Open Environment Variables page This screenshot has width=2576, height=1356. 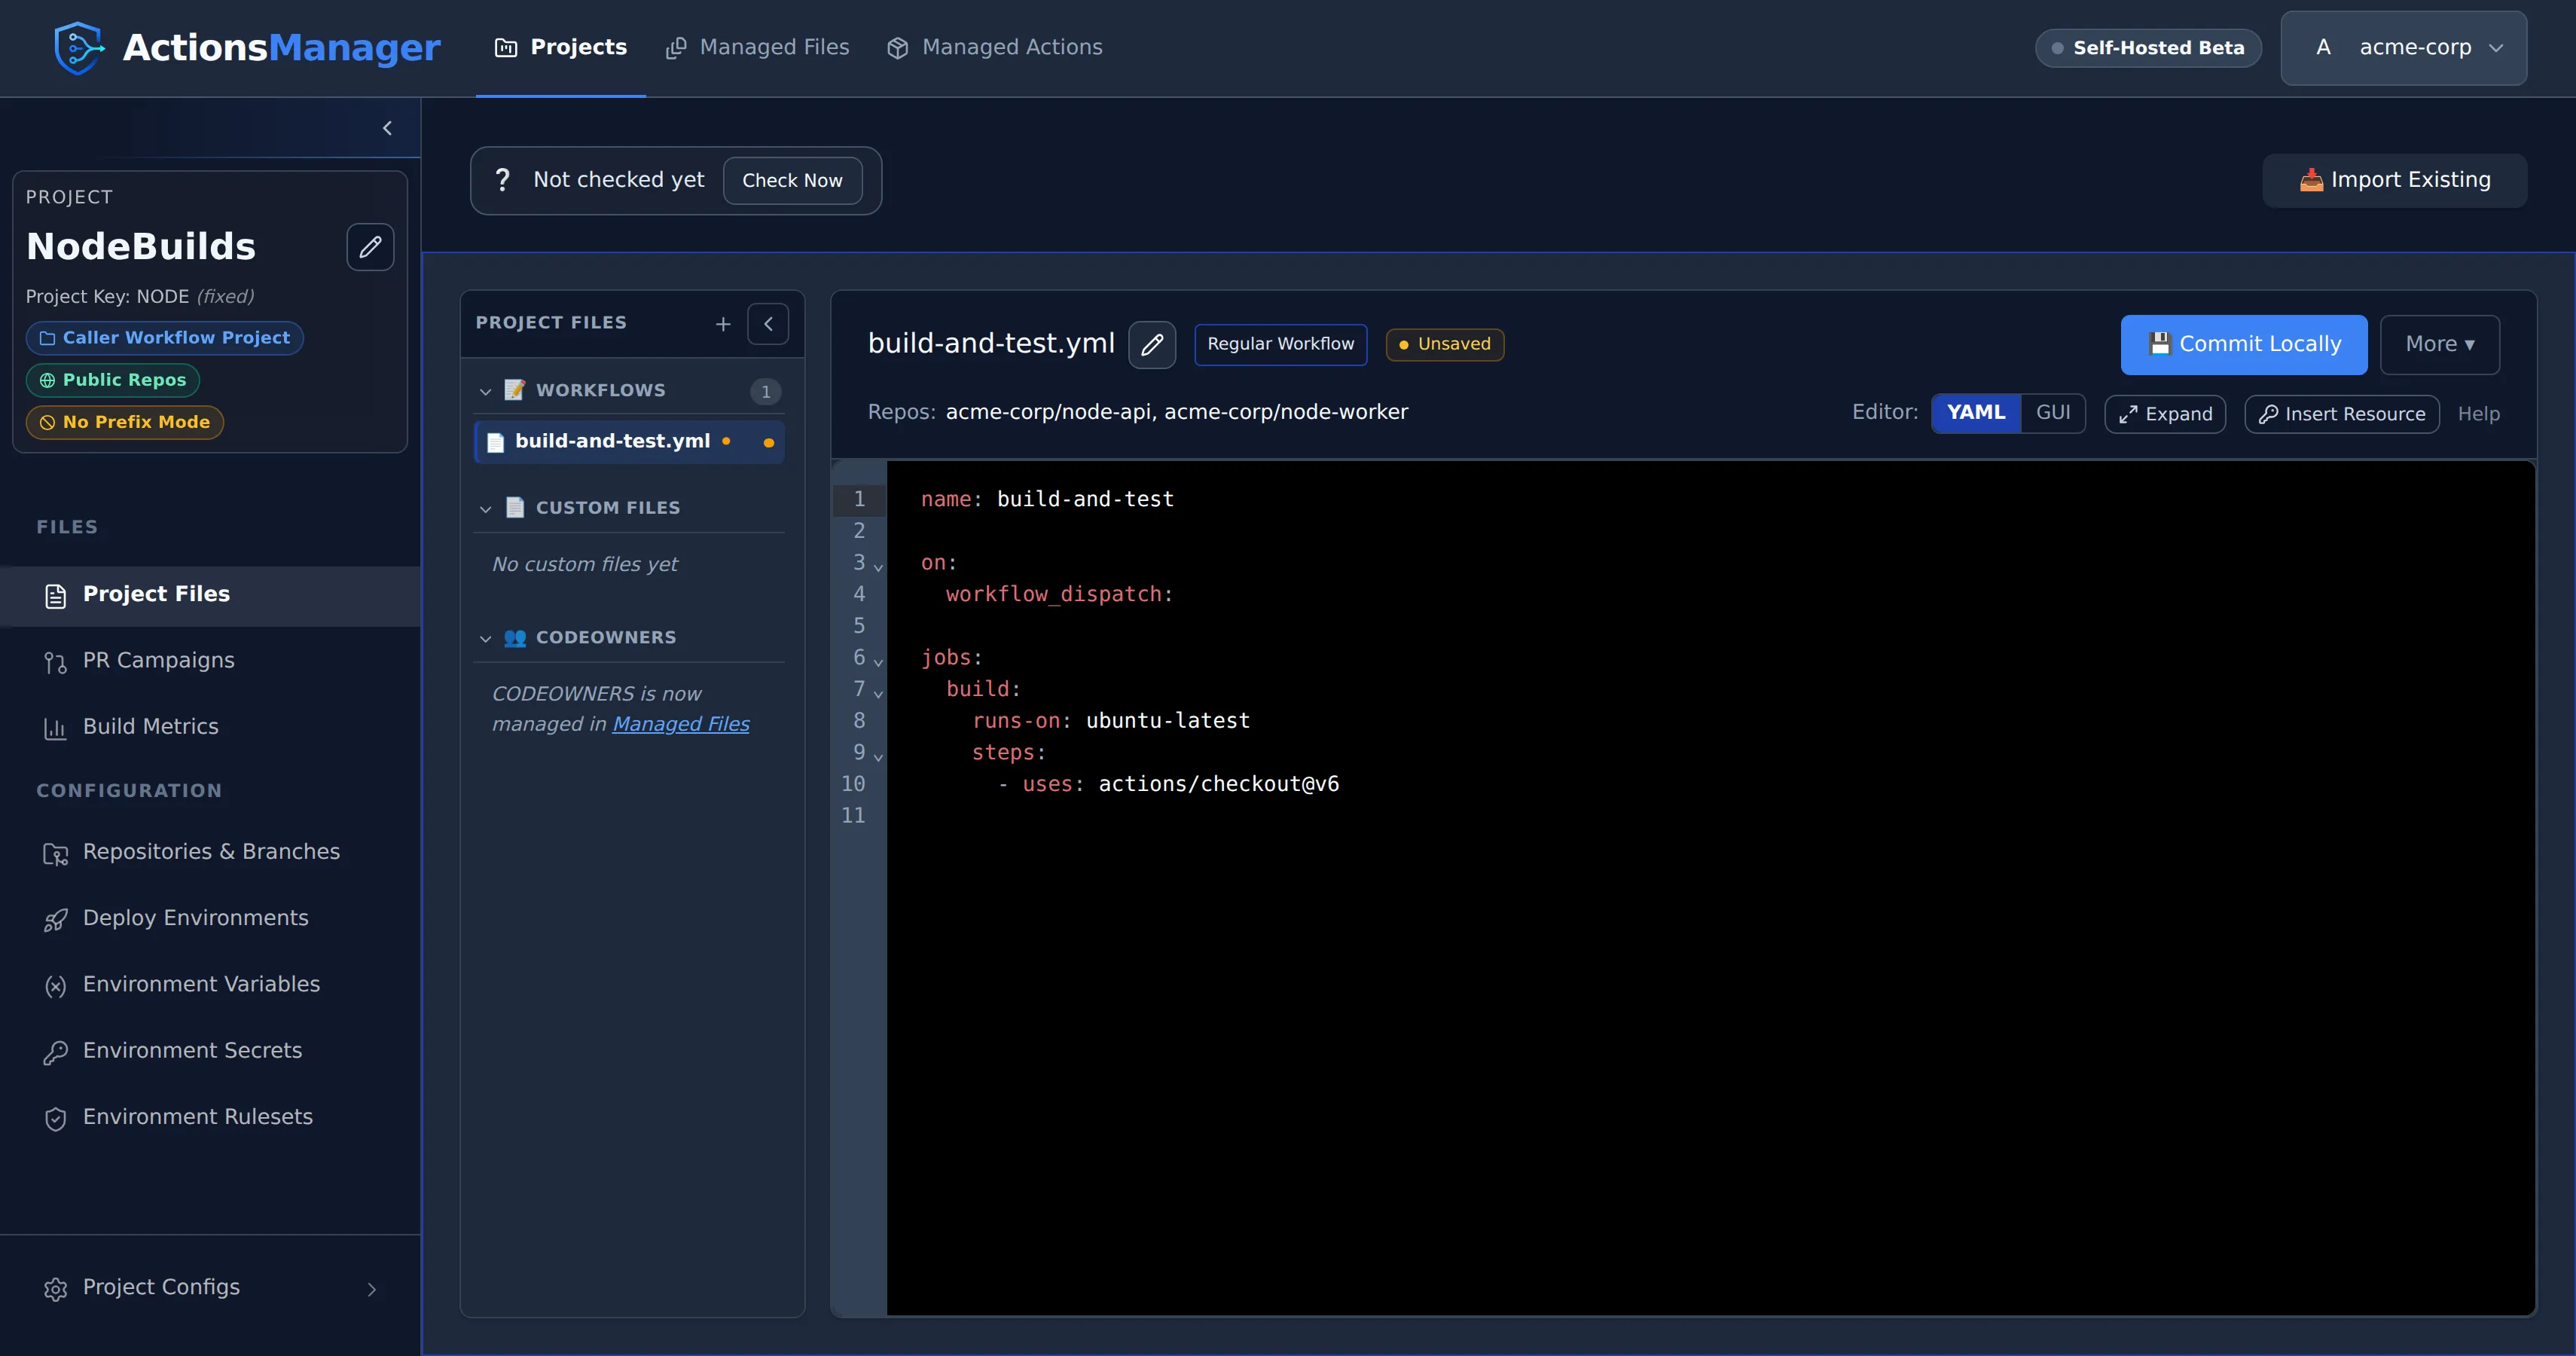[210, 984]
